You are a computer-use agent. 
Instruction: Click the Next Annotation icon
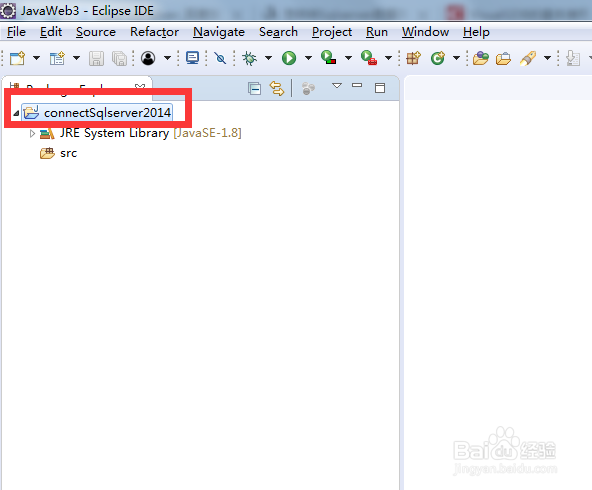(573, 58)
